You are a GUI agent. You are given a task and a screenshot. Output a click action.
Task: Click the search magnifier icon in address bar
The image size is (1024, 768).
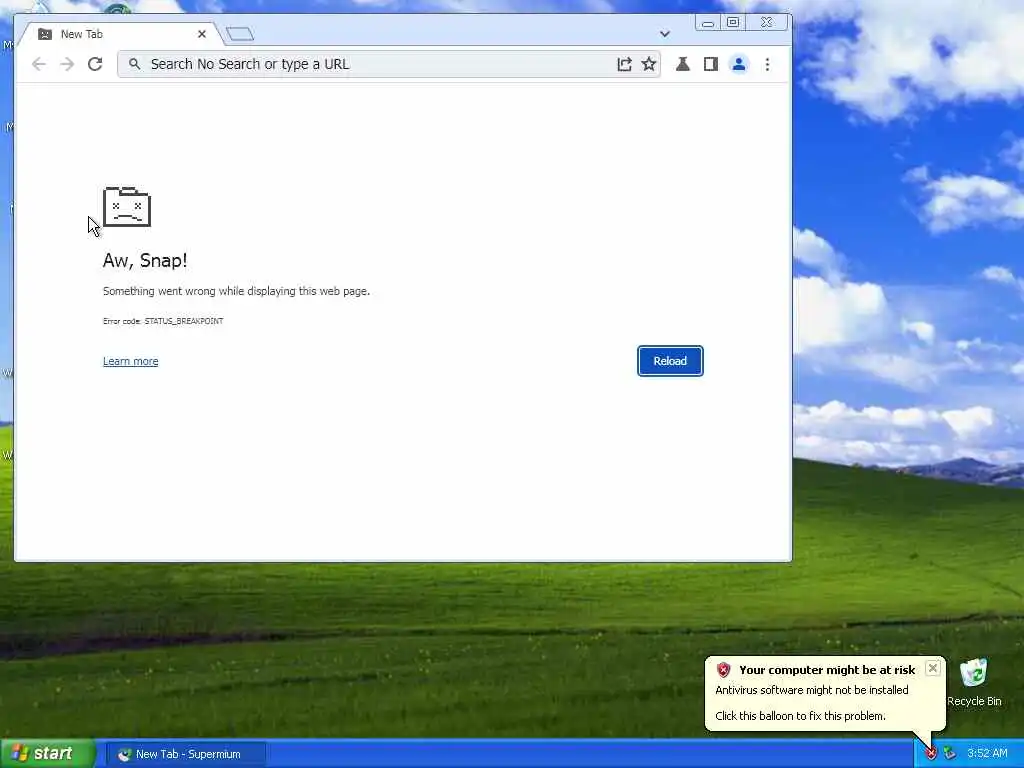tap(134, 64)
